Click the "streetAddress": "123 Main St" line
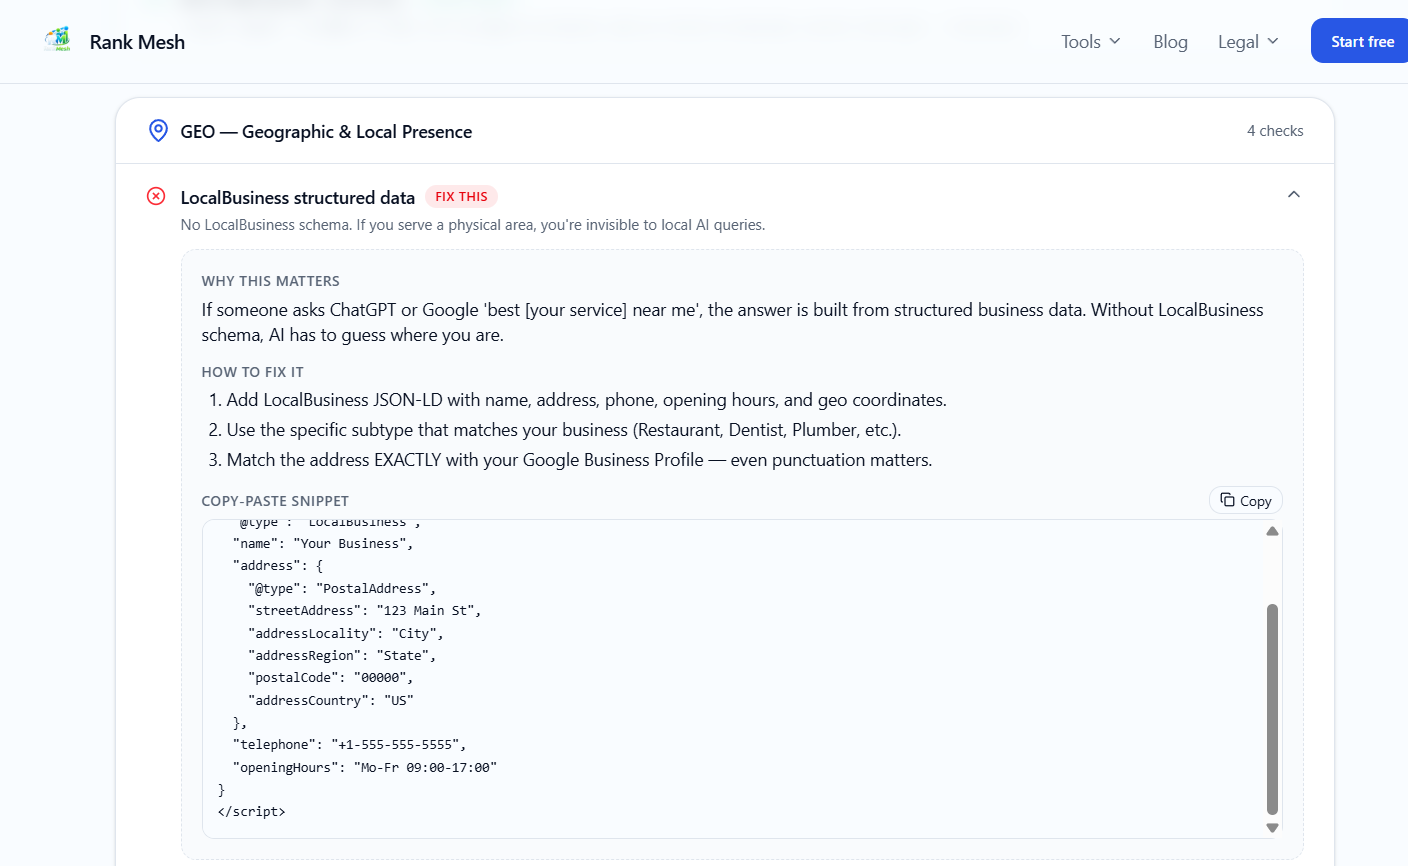Image resolution: width=1408 pixels, height=866 pixels. point(365,611)
